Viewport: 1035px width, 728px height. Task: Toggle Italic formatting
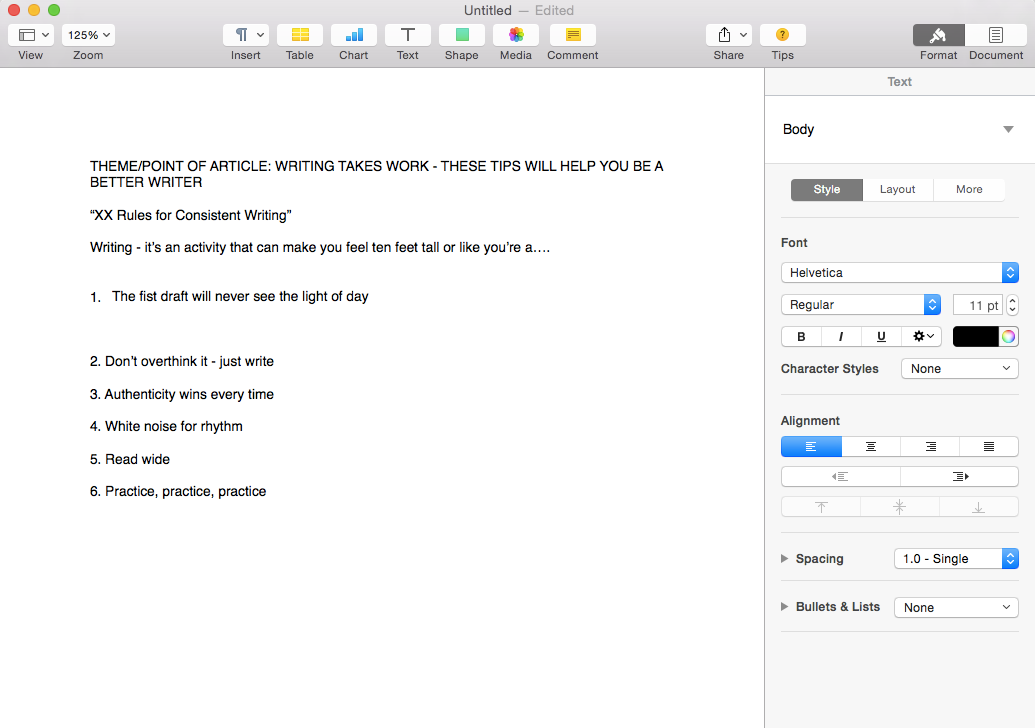click(841, 337)
